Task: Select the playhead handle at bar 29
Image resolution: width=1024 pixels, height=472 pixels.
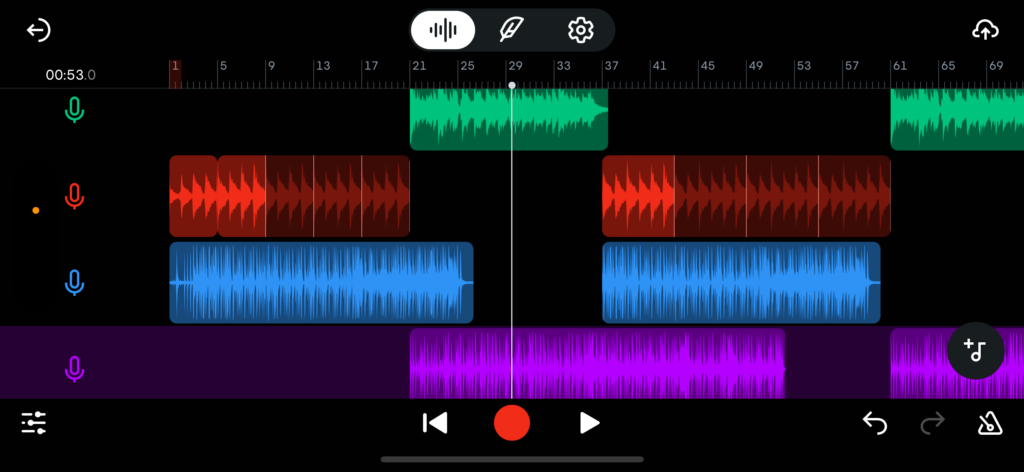Action: pyautogui.click(x=512, y=85)
